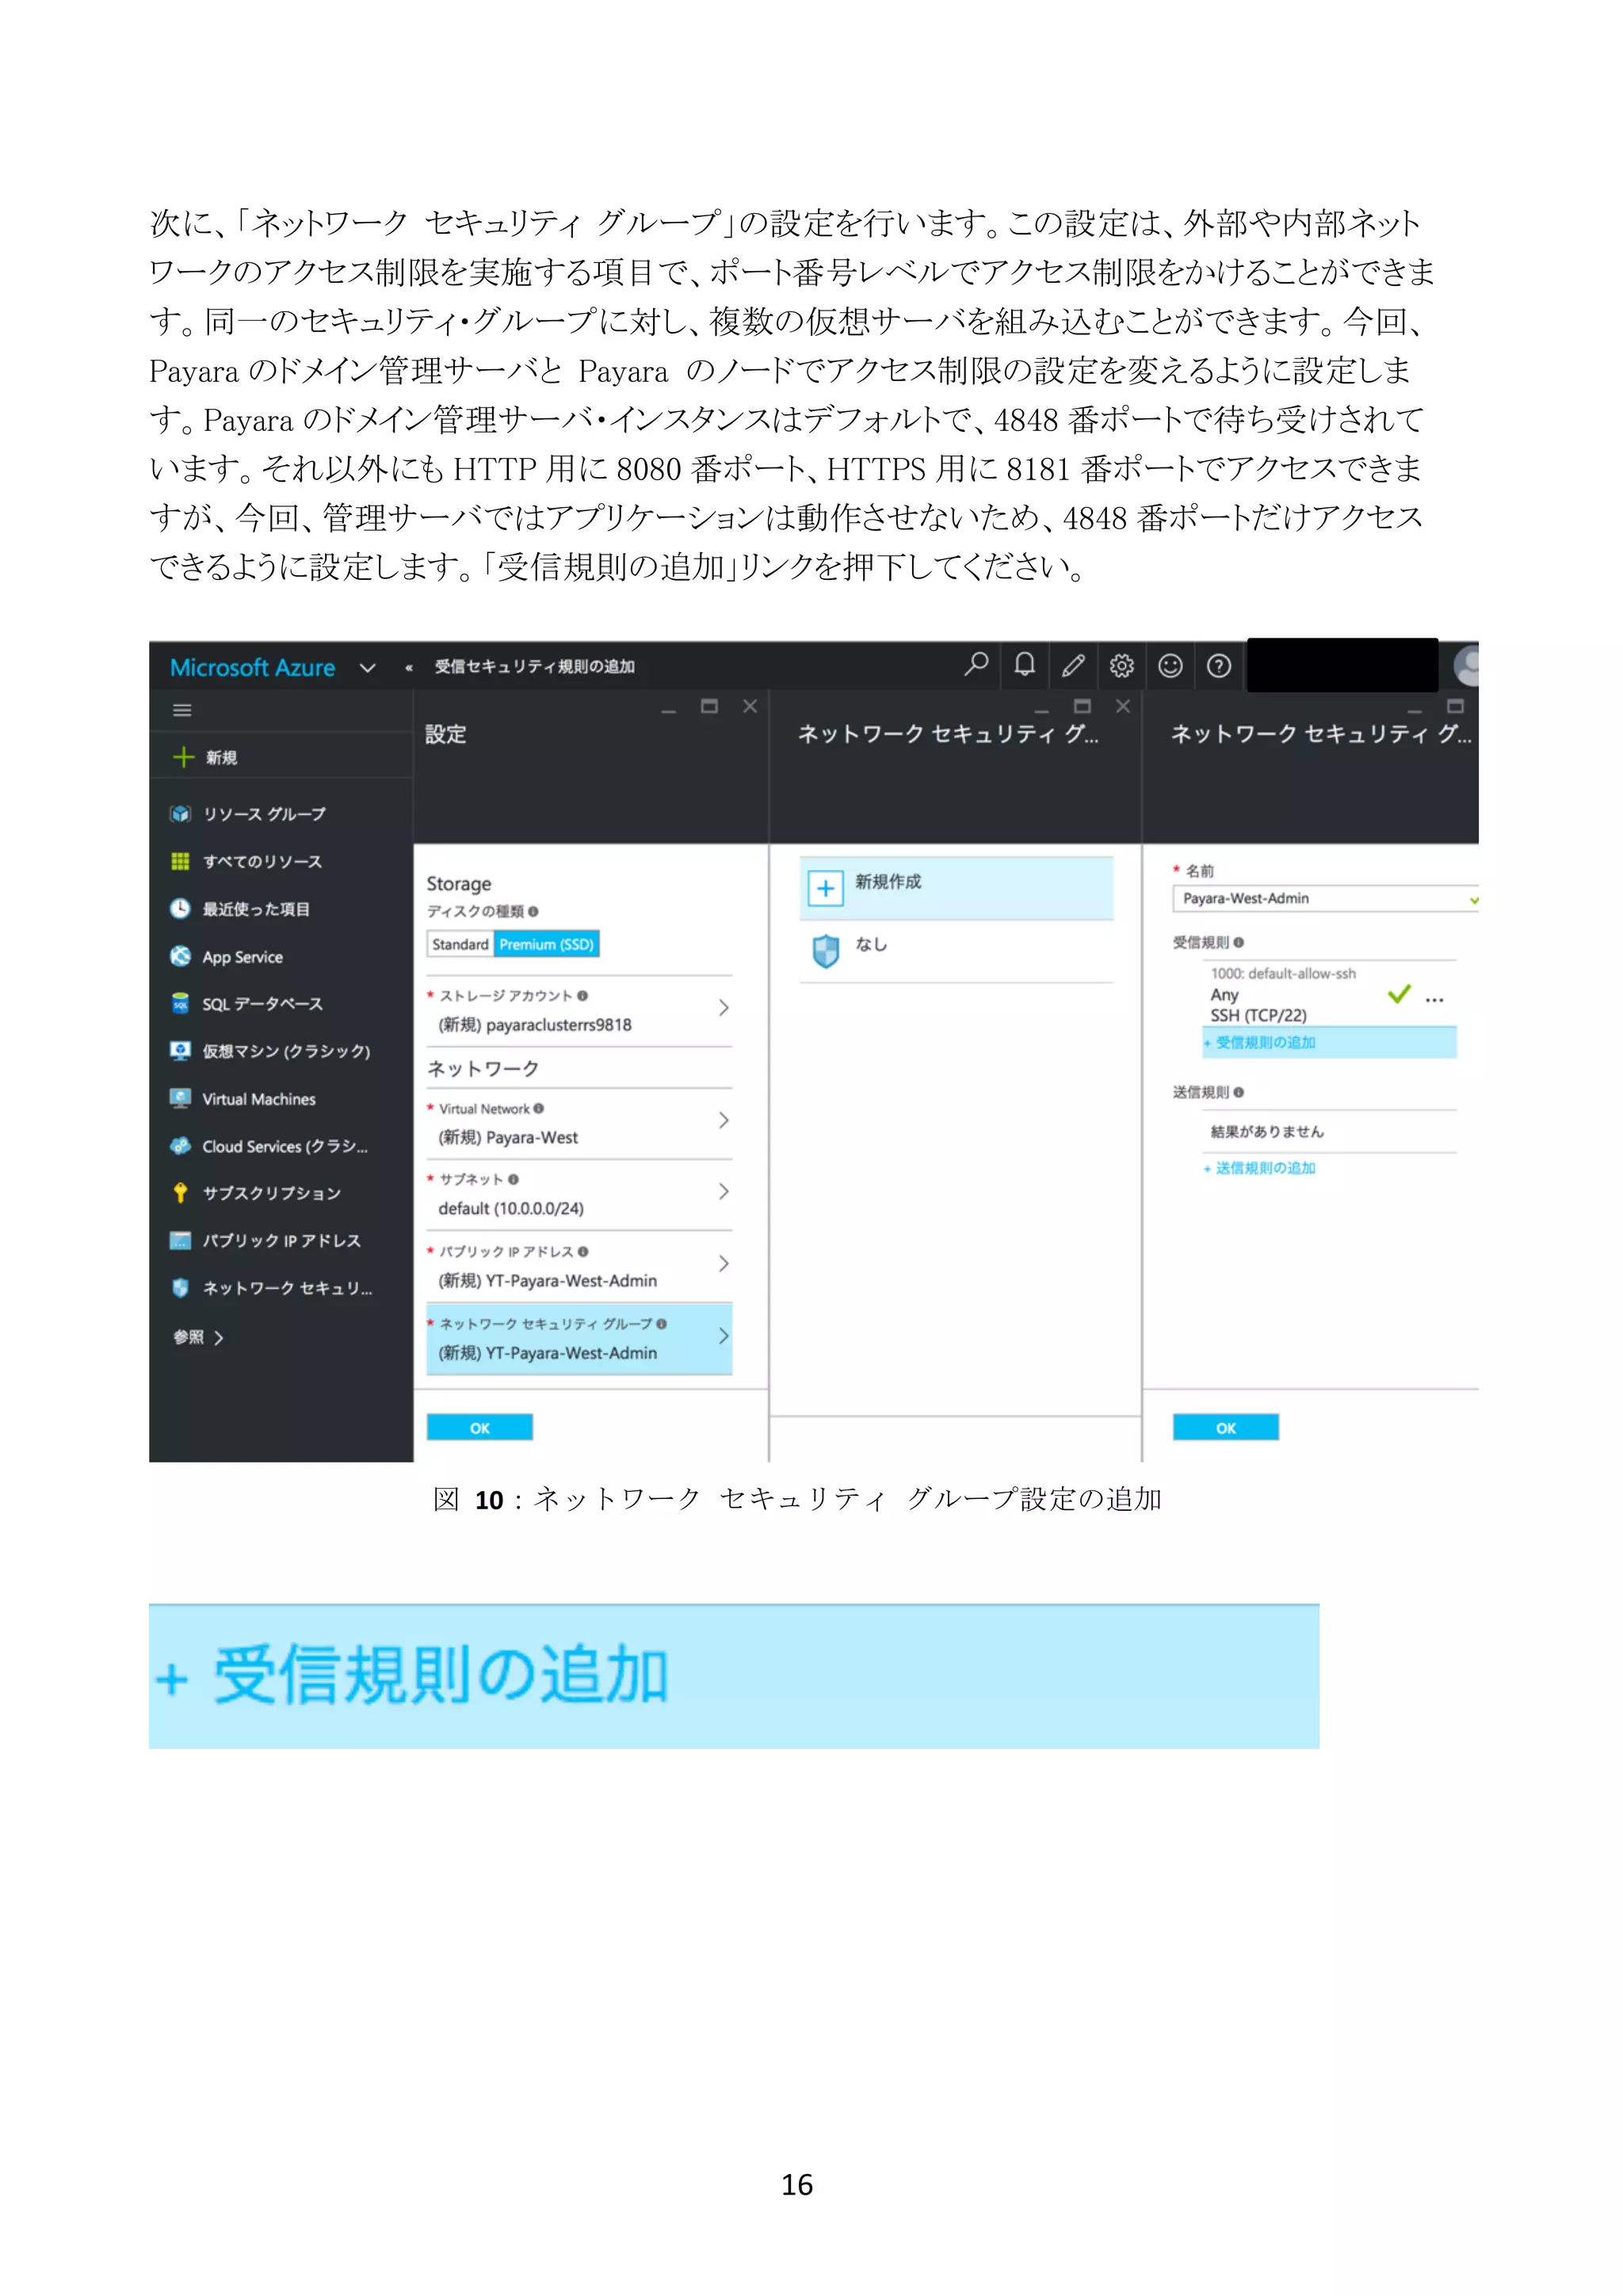
Task: Click the smiley feedback icon
Action: tap(1170, 665)
